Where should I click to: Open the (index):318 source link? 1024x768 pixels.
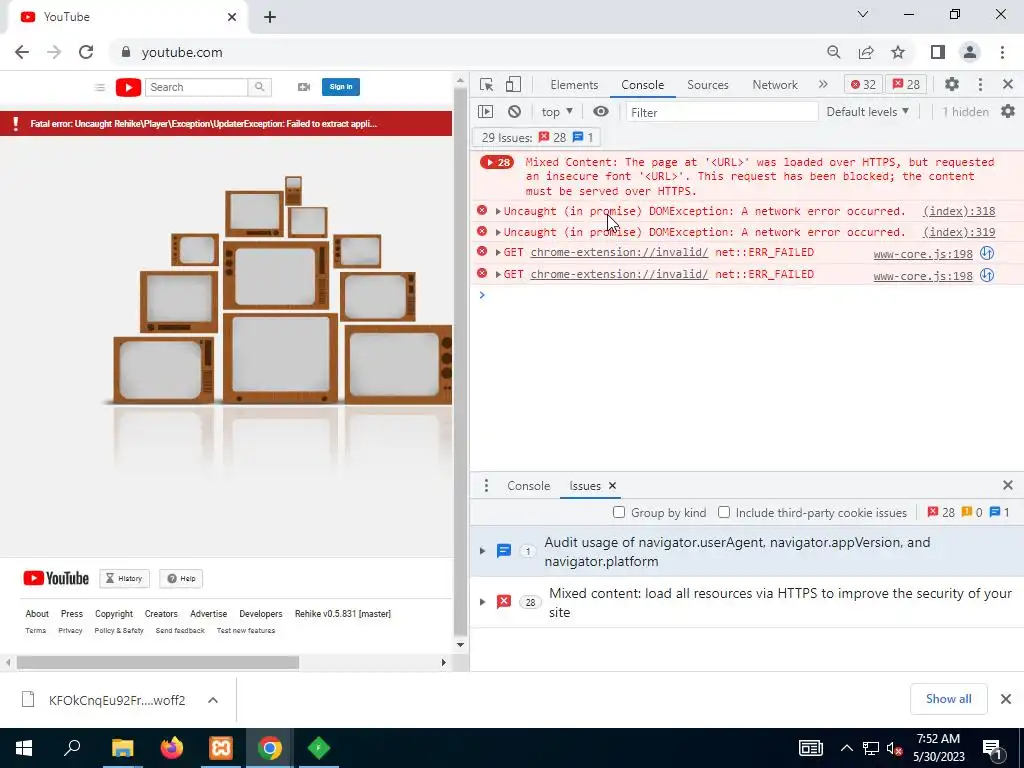click(959, 211)
